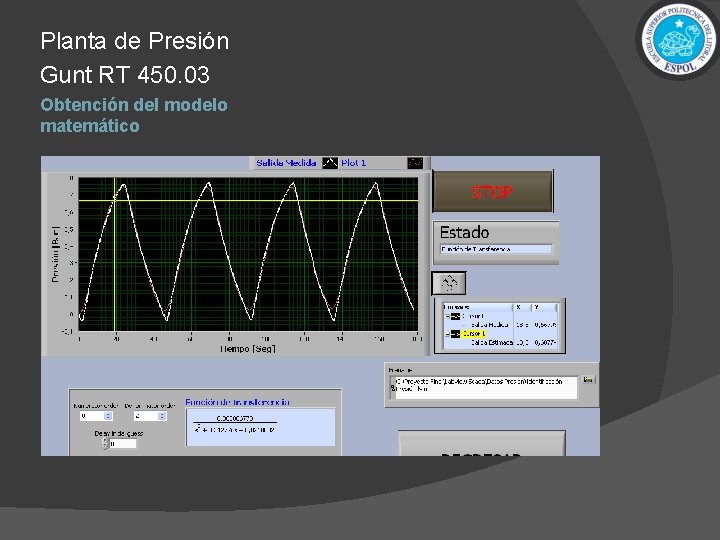Click the Estado status indicator field

tap(495, 249)
